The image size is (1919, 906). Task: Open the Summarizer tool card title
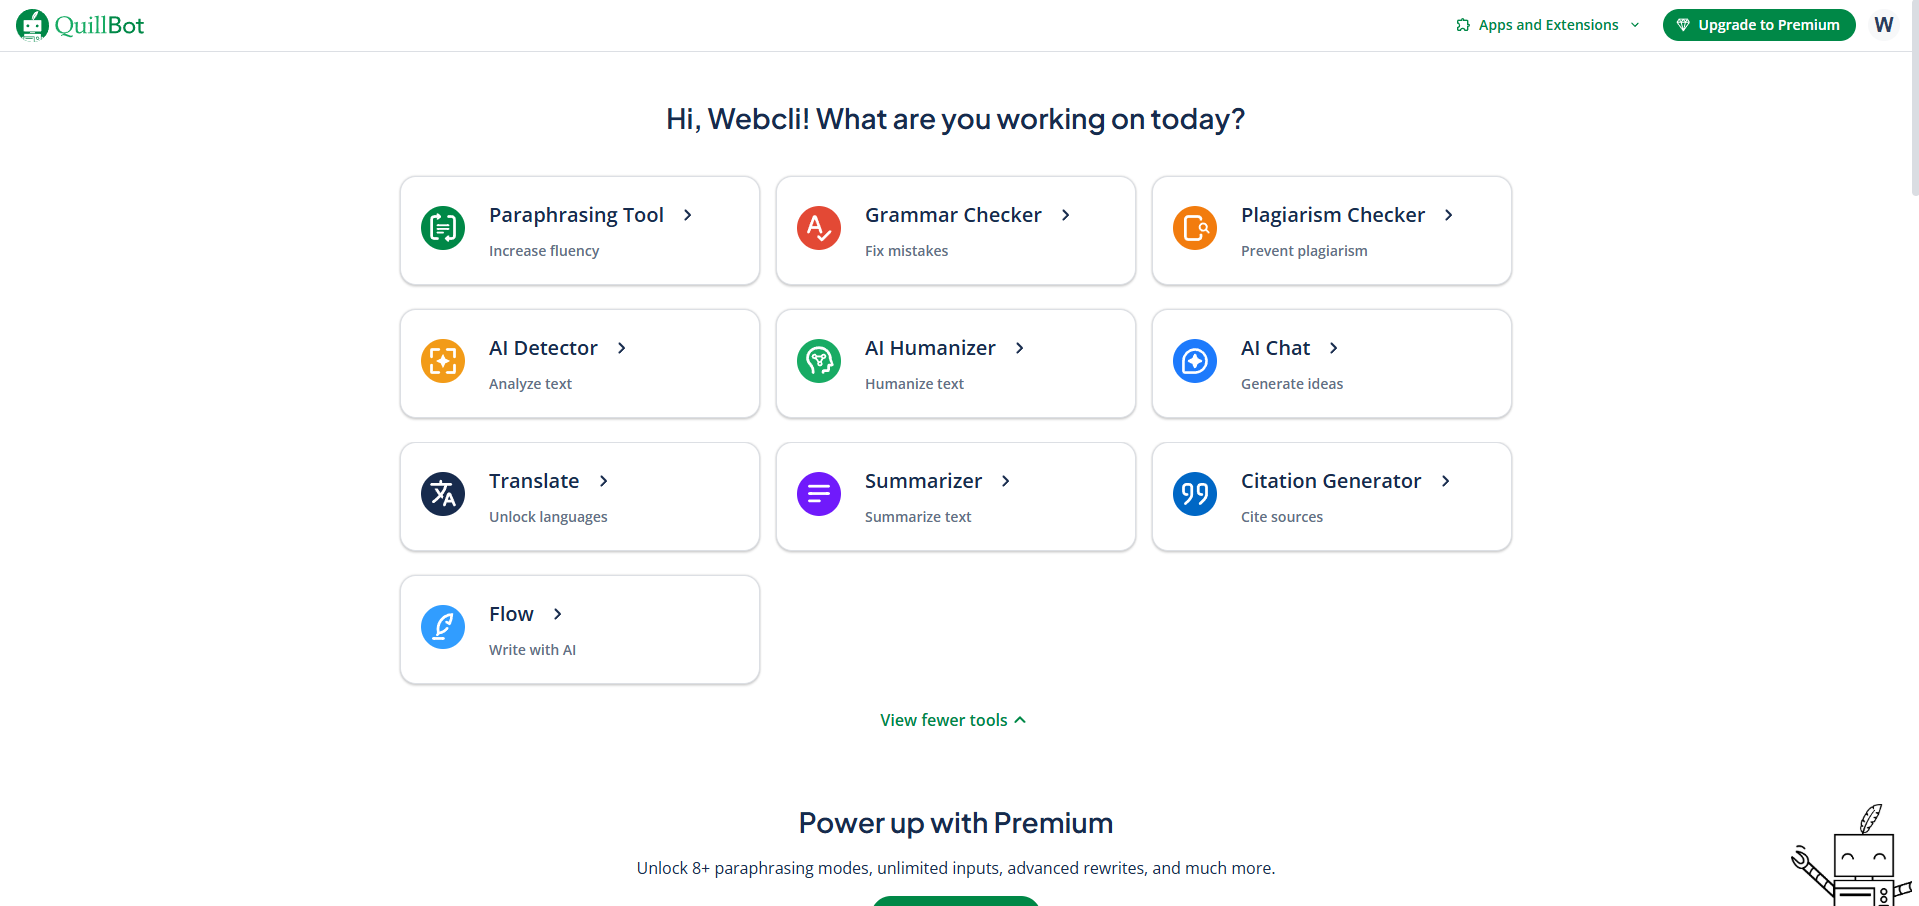(923, 481)
